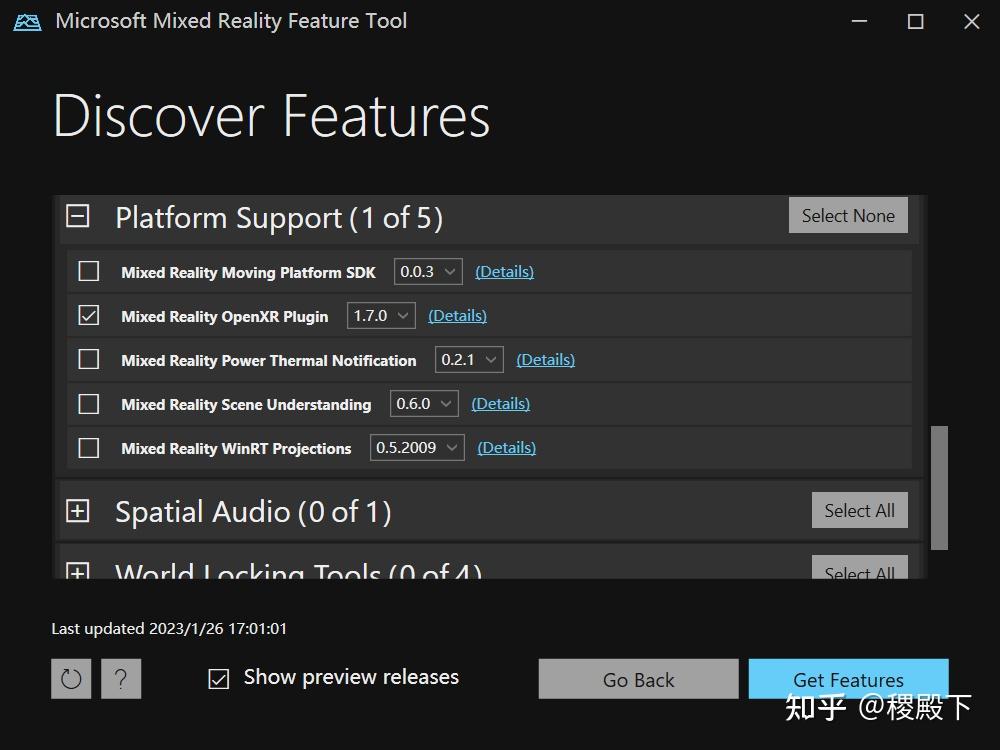Uncheck Mixed Reality OpenXR Plugin
Viewport: 1000px width, 750px height.
pyautogui.click(x=89, y=316)
